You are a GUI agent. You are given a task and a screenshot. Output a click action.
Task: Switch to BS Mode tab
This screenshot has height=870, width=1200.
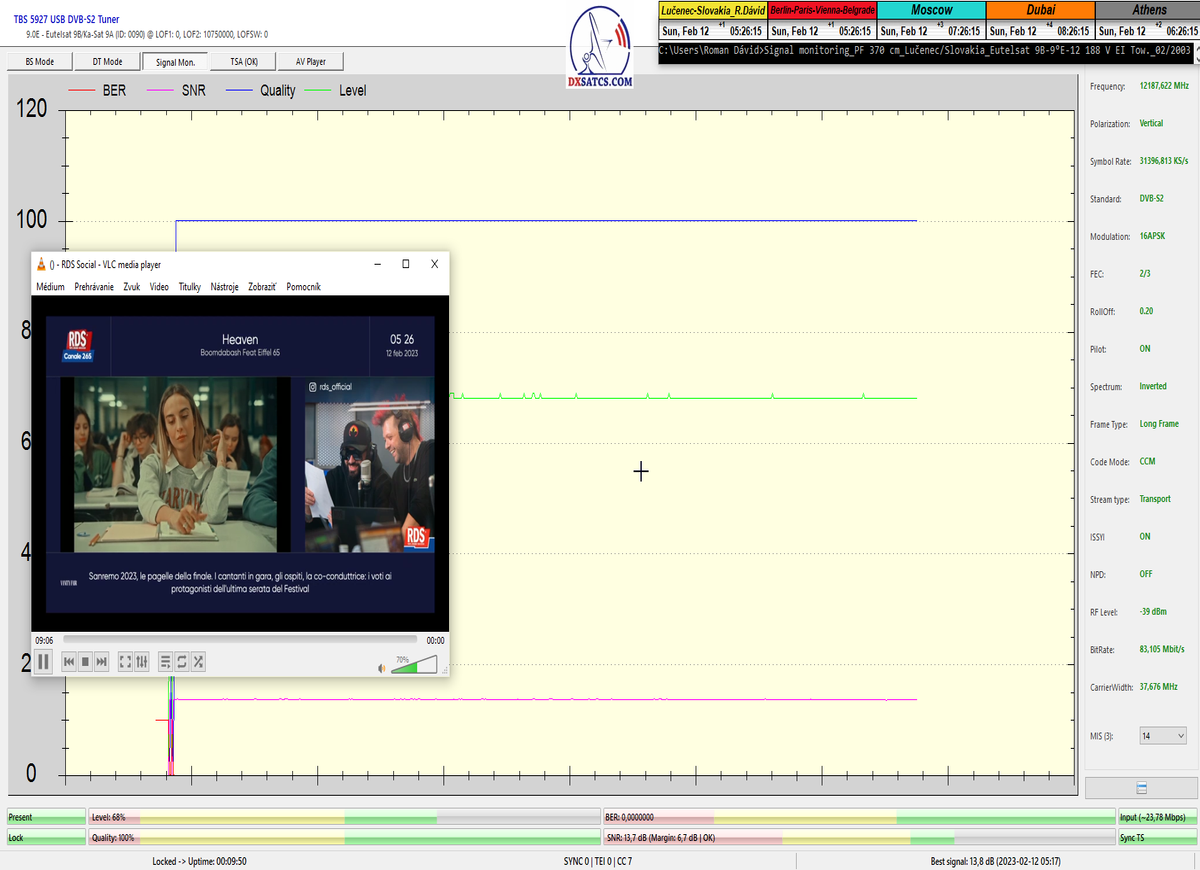point(38,62)
